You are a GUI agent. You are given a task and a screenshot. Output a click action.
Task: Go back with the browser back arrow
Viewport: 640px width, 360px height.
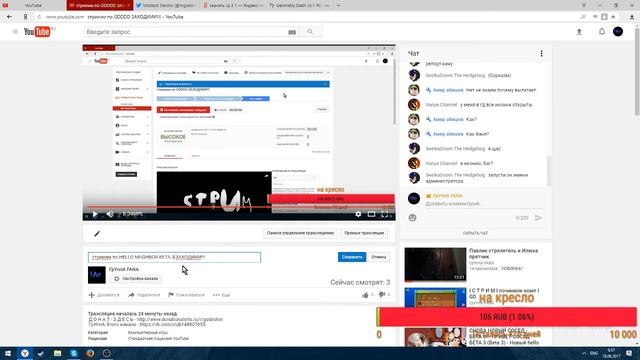click(x=9, y=17)
